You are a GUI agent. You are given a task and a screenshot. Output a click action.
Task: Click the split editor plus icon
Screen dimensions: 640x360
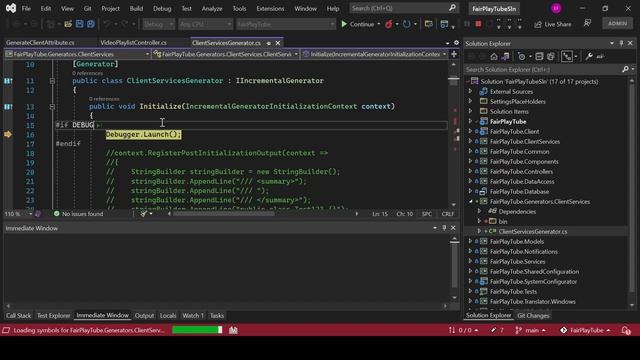(x=454, y=54)
